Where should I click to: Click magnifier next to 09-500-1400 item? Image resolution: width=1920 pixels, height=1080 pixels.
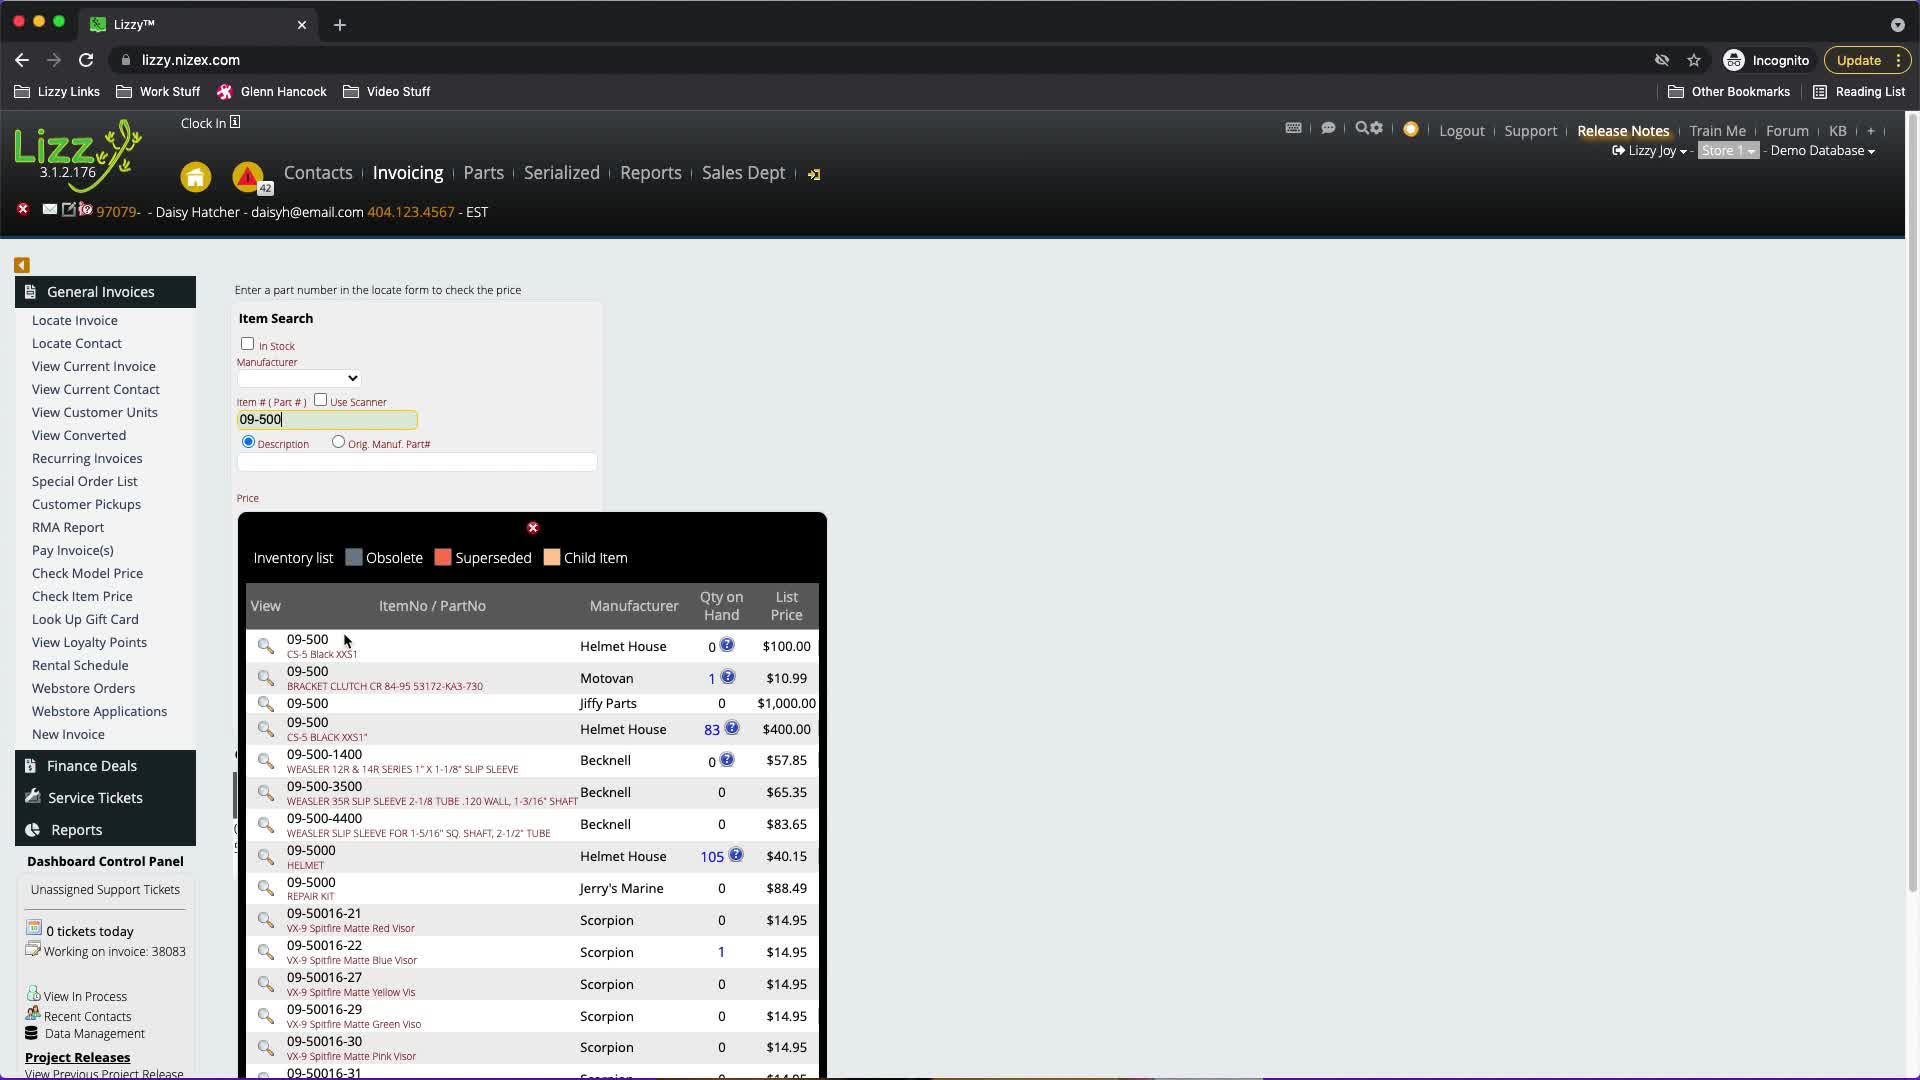[x=265, y=761]
